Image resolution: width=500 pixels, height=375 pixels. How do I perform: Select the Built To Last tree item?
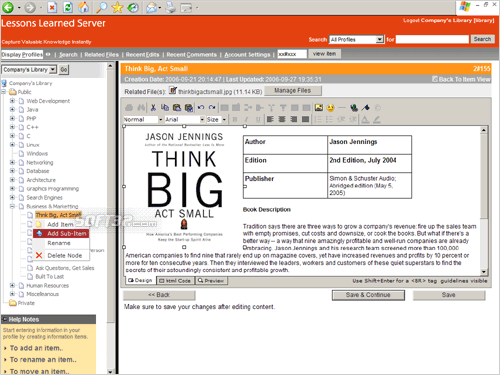point(50,277)
